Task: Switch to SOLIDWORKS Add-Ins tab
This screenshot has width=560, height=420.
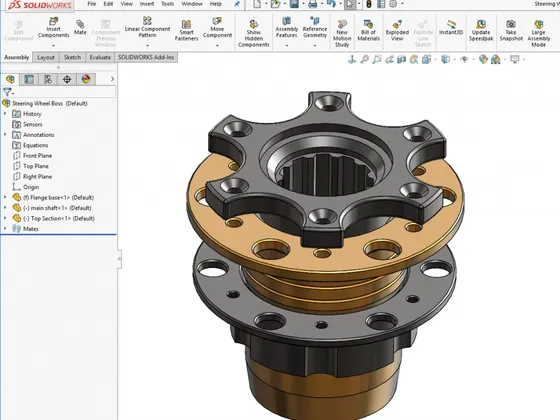Action: click(146, 57)
